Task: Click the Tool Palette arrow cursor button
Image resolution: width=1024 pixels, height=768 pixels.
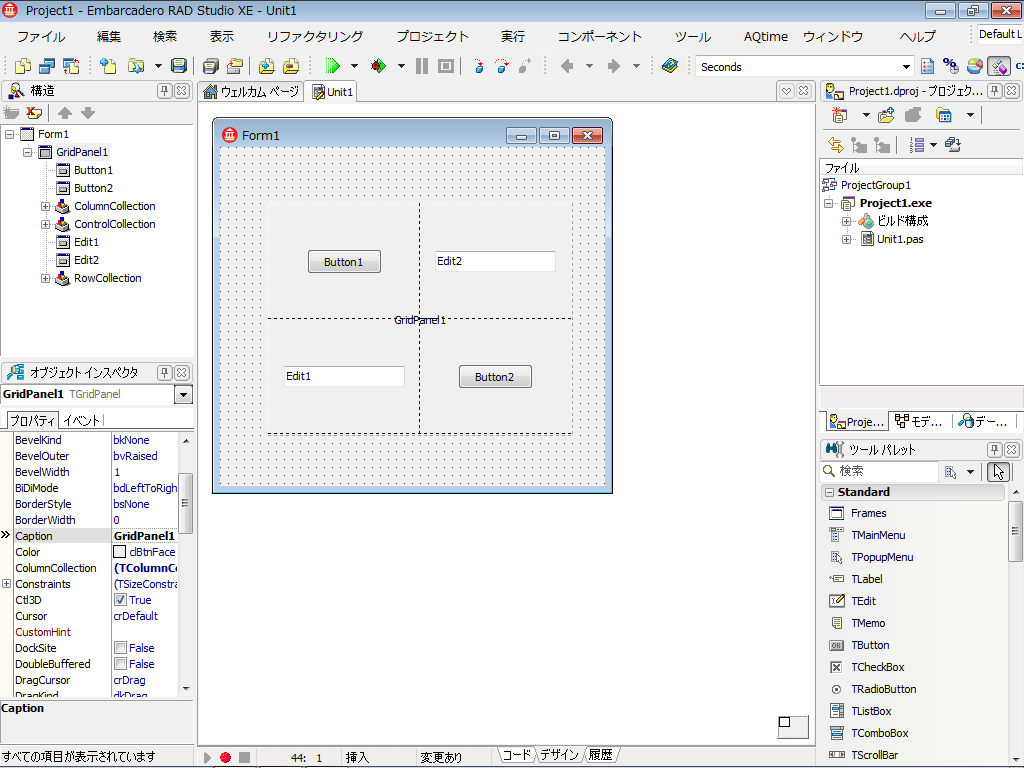Action: (x=999, y=472)
